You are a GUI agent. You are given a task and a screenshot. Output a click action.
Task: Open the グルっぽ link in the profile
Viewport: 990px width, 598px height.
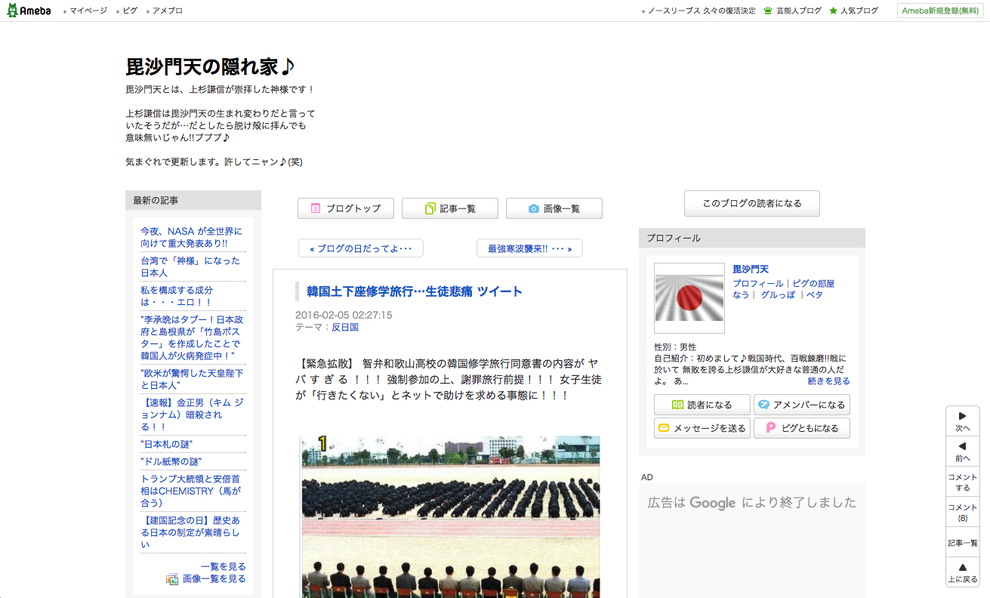point(778,295)
